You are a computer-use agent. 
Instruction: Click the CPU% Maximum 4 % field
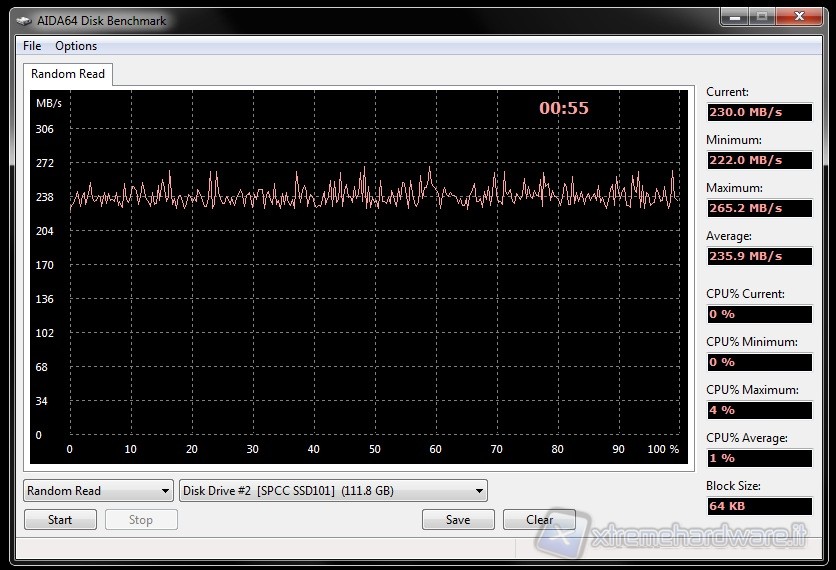click(x=759, y=410)
